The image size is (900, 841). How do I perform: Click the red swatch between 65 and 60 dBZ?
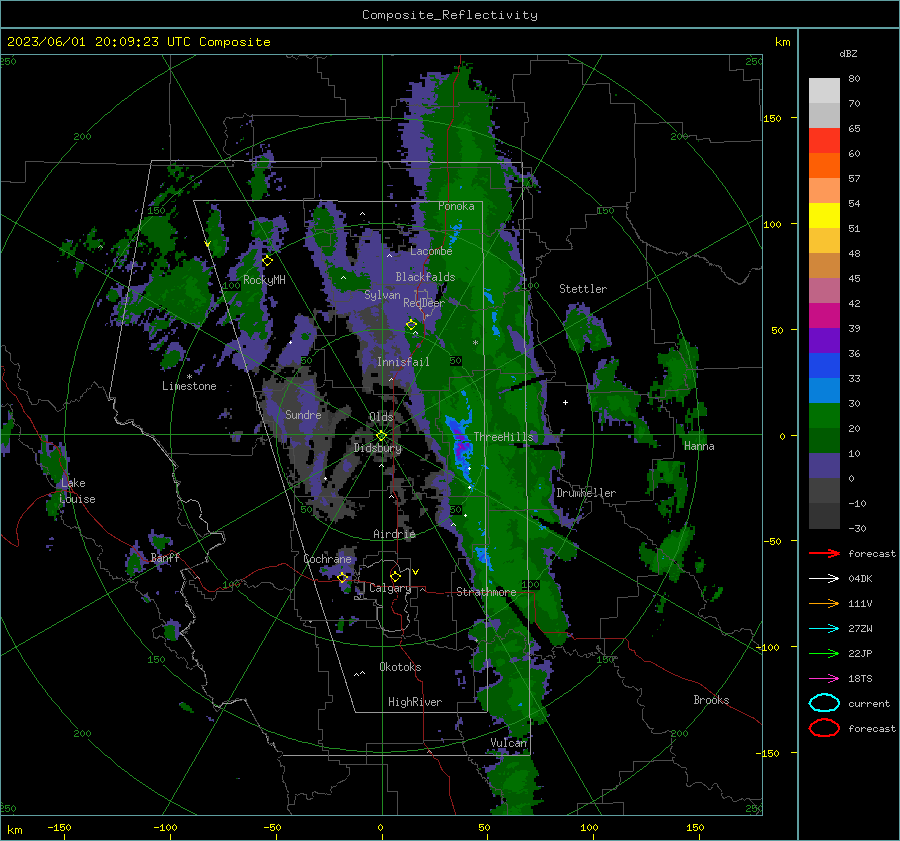(824, 141)
